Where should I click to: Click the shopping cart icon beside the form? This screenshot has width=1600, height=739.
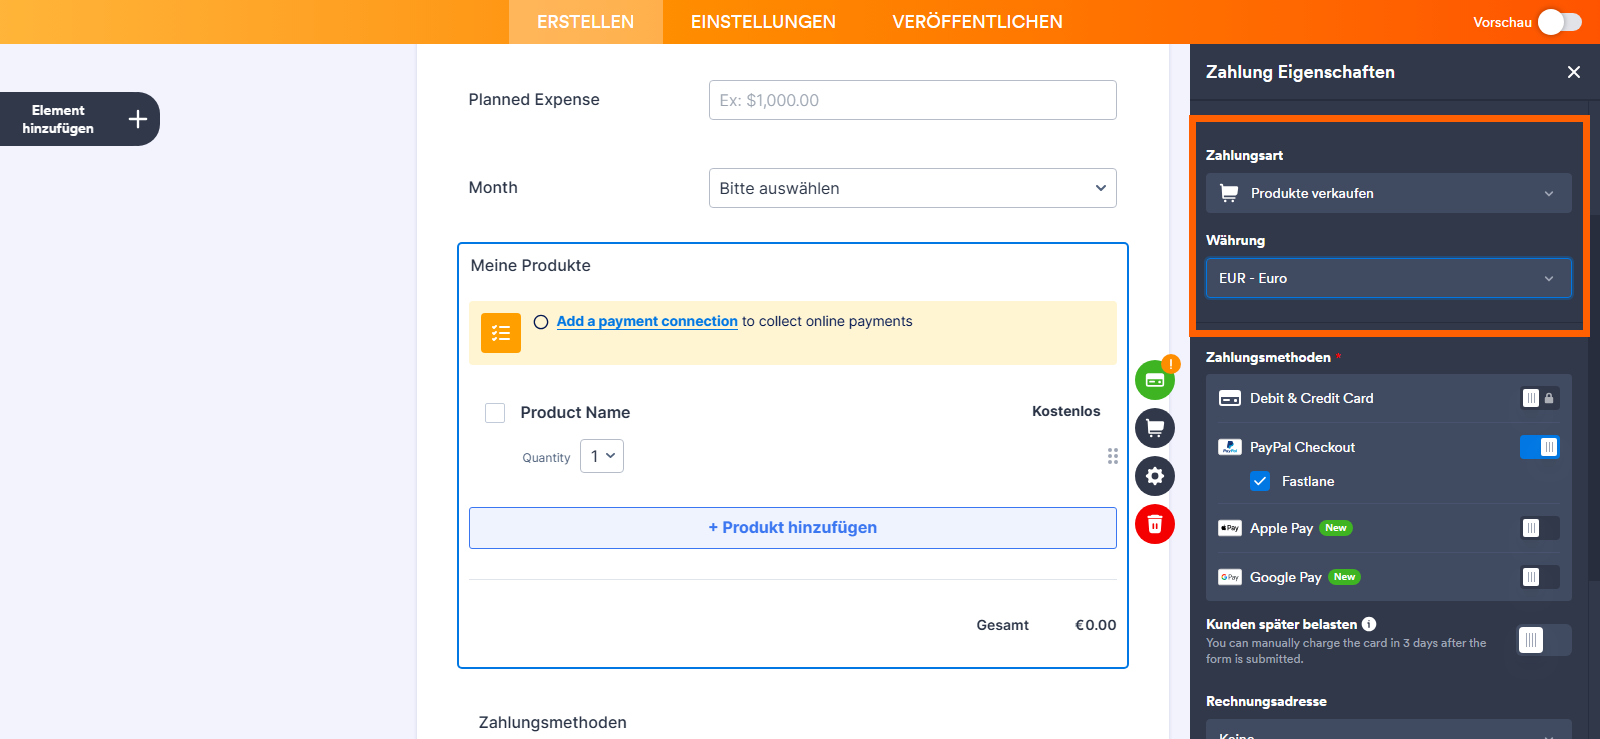click(x=1154, y=427)
